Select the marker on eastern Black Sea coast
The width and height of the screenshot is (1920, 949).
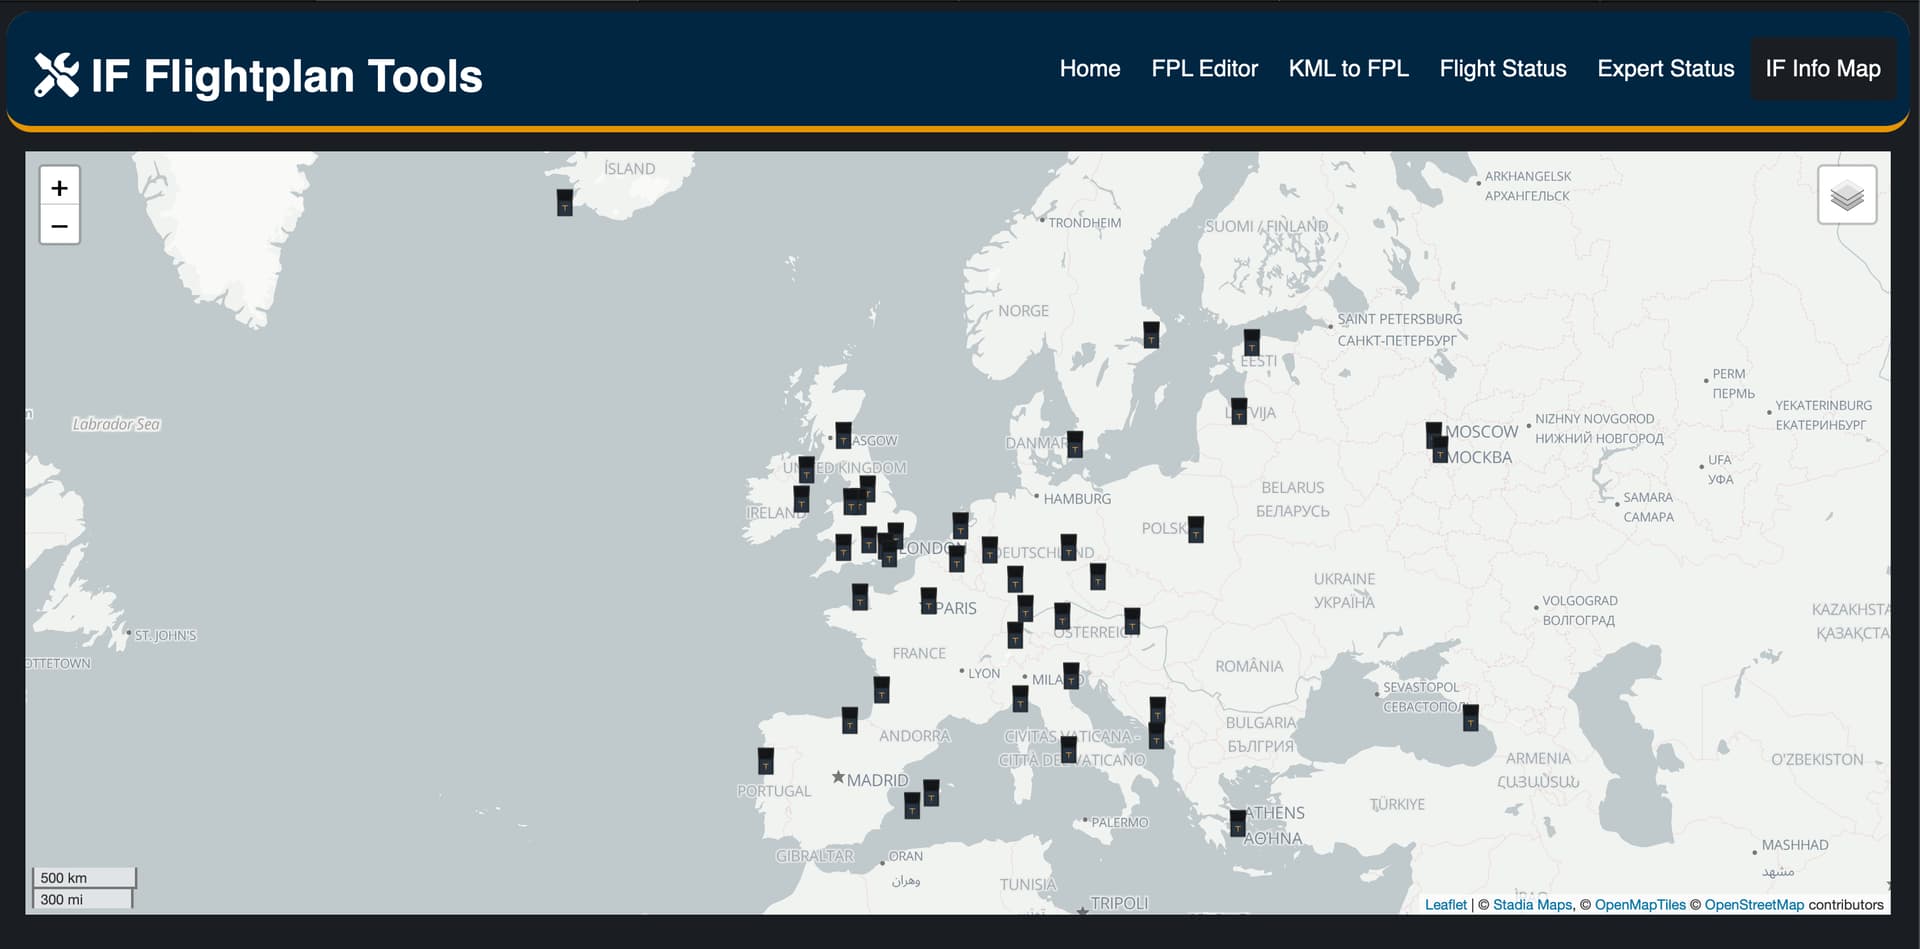tap(1470, 717)
